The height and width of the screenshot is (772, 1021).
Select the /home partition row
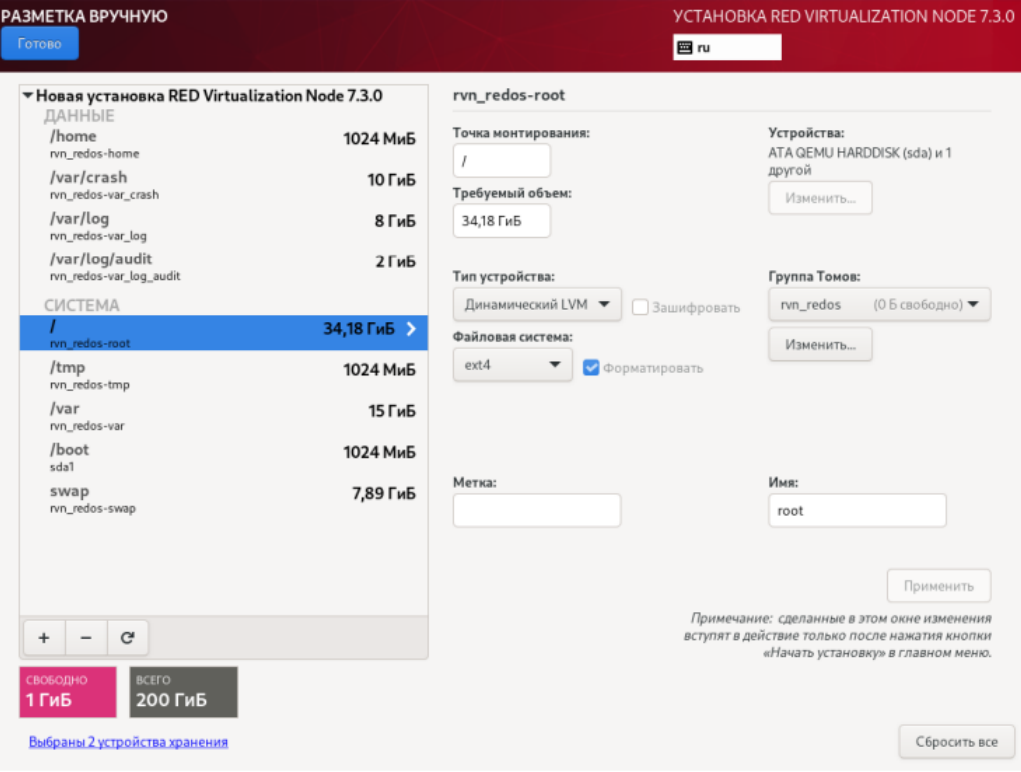point(223,144)
